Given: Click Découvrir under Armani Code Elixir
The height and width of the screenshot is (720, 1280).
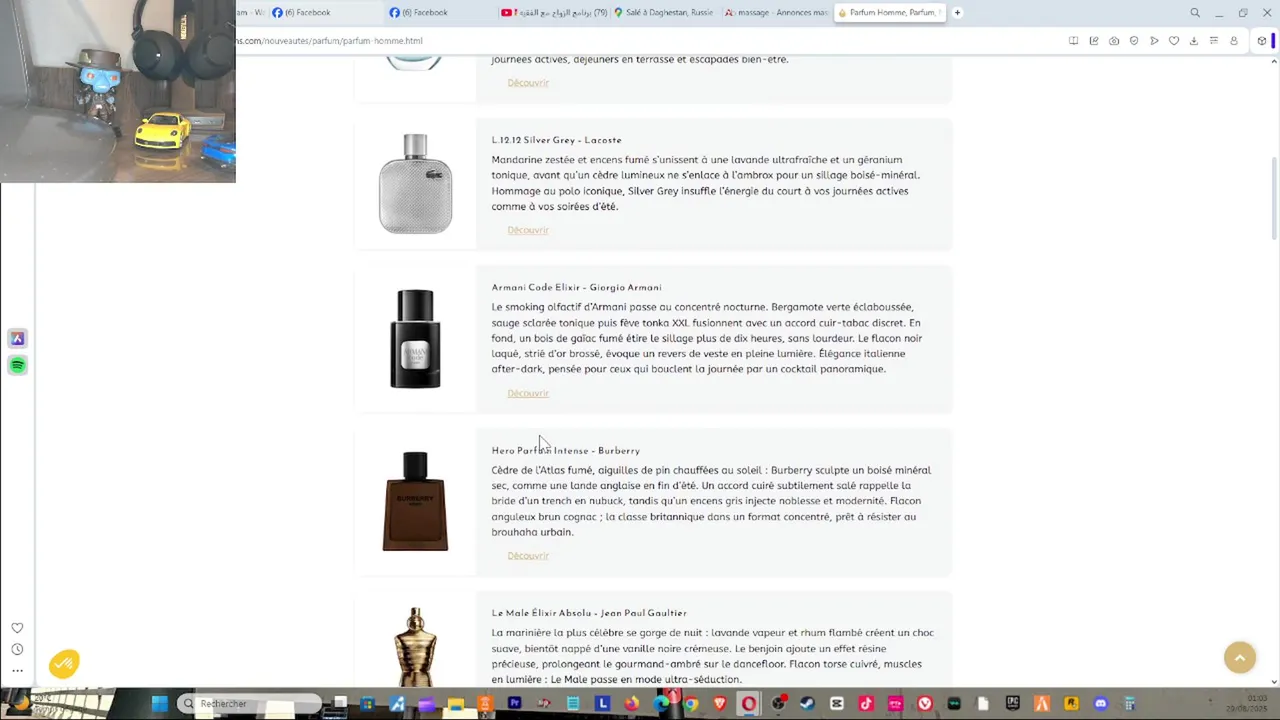Looking at the screenshot, I should [528, 393].
